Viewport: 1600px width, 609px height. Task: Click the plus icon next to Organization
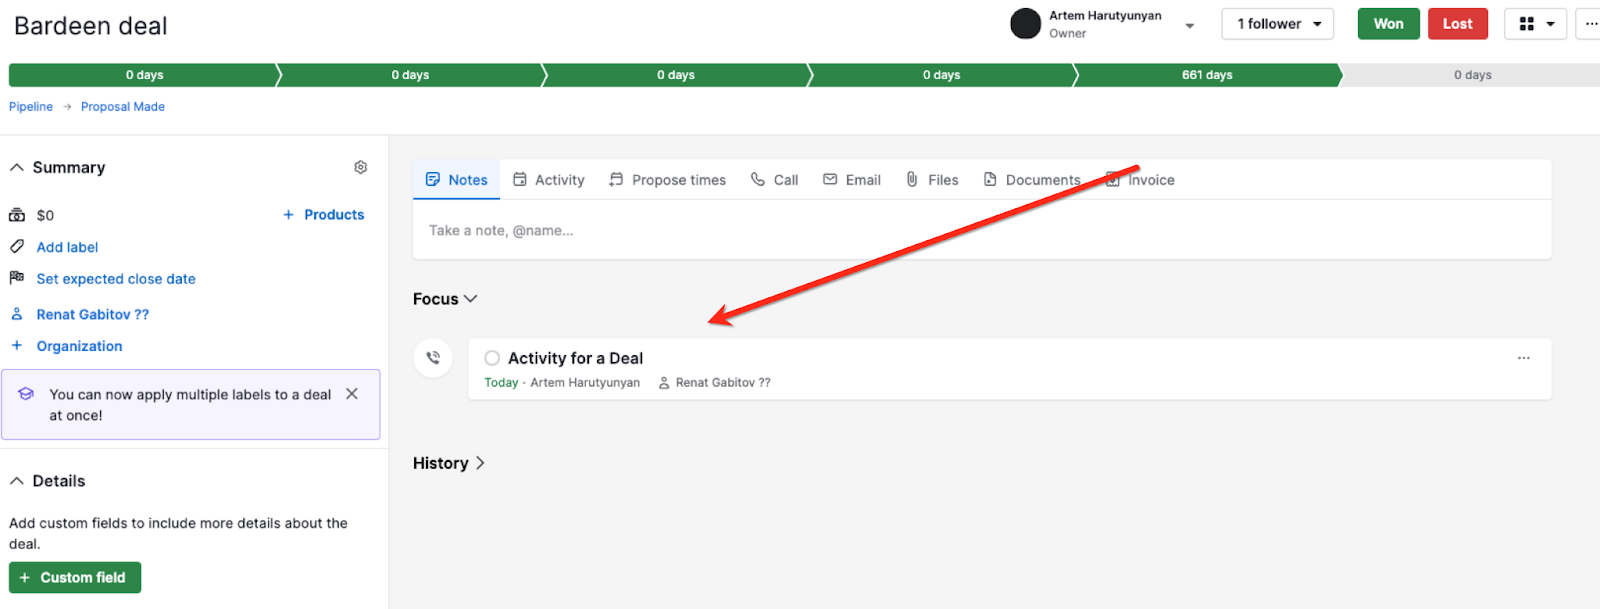tap(17, 345)
